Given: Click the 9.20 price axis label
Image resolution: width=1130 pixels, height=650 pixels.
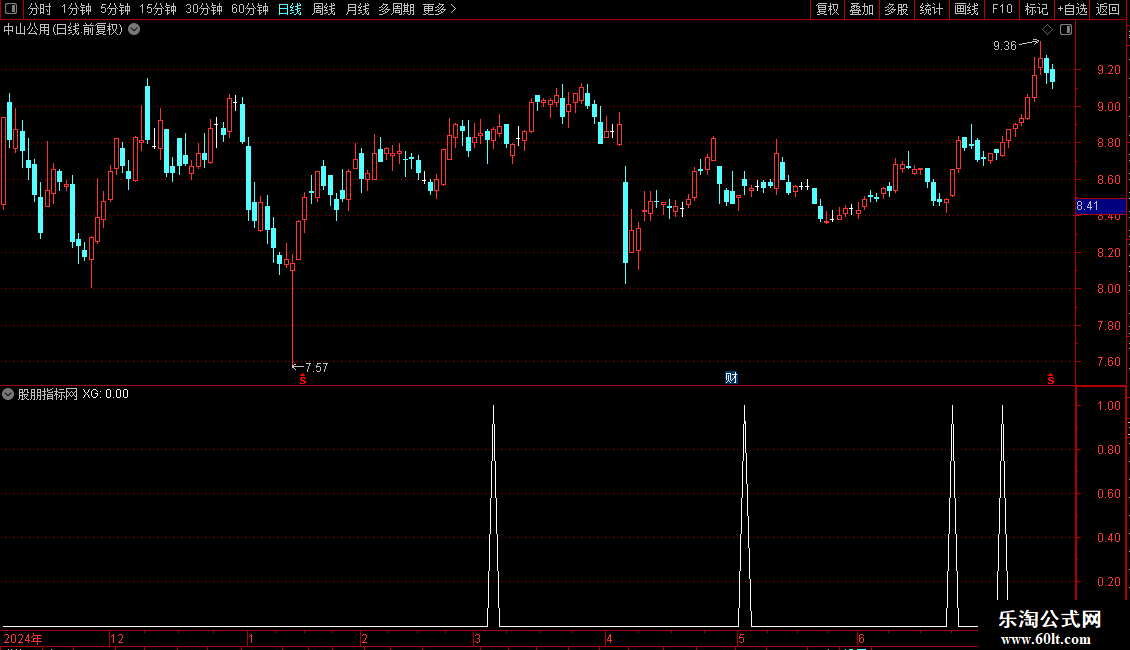Looking at the screenshot, I should coord(1108,70).
